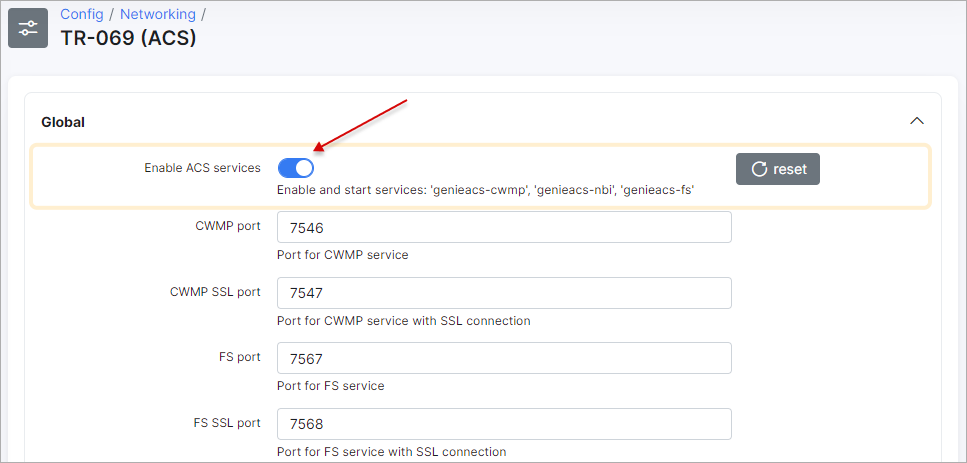This screenshot has height=463, width=967.
Task: Click the config sliders icon beside the title
Action: coord(28,28)
